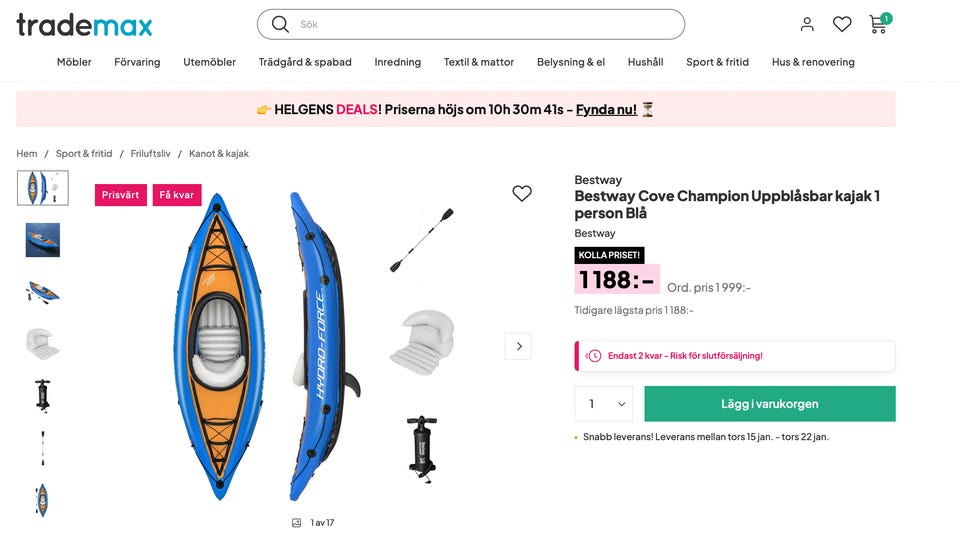
Task: Open Sport & fritid menu
Action: 717,62
